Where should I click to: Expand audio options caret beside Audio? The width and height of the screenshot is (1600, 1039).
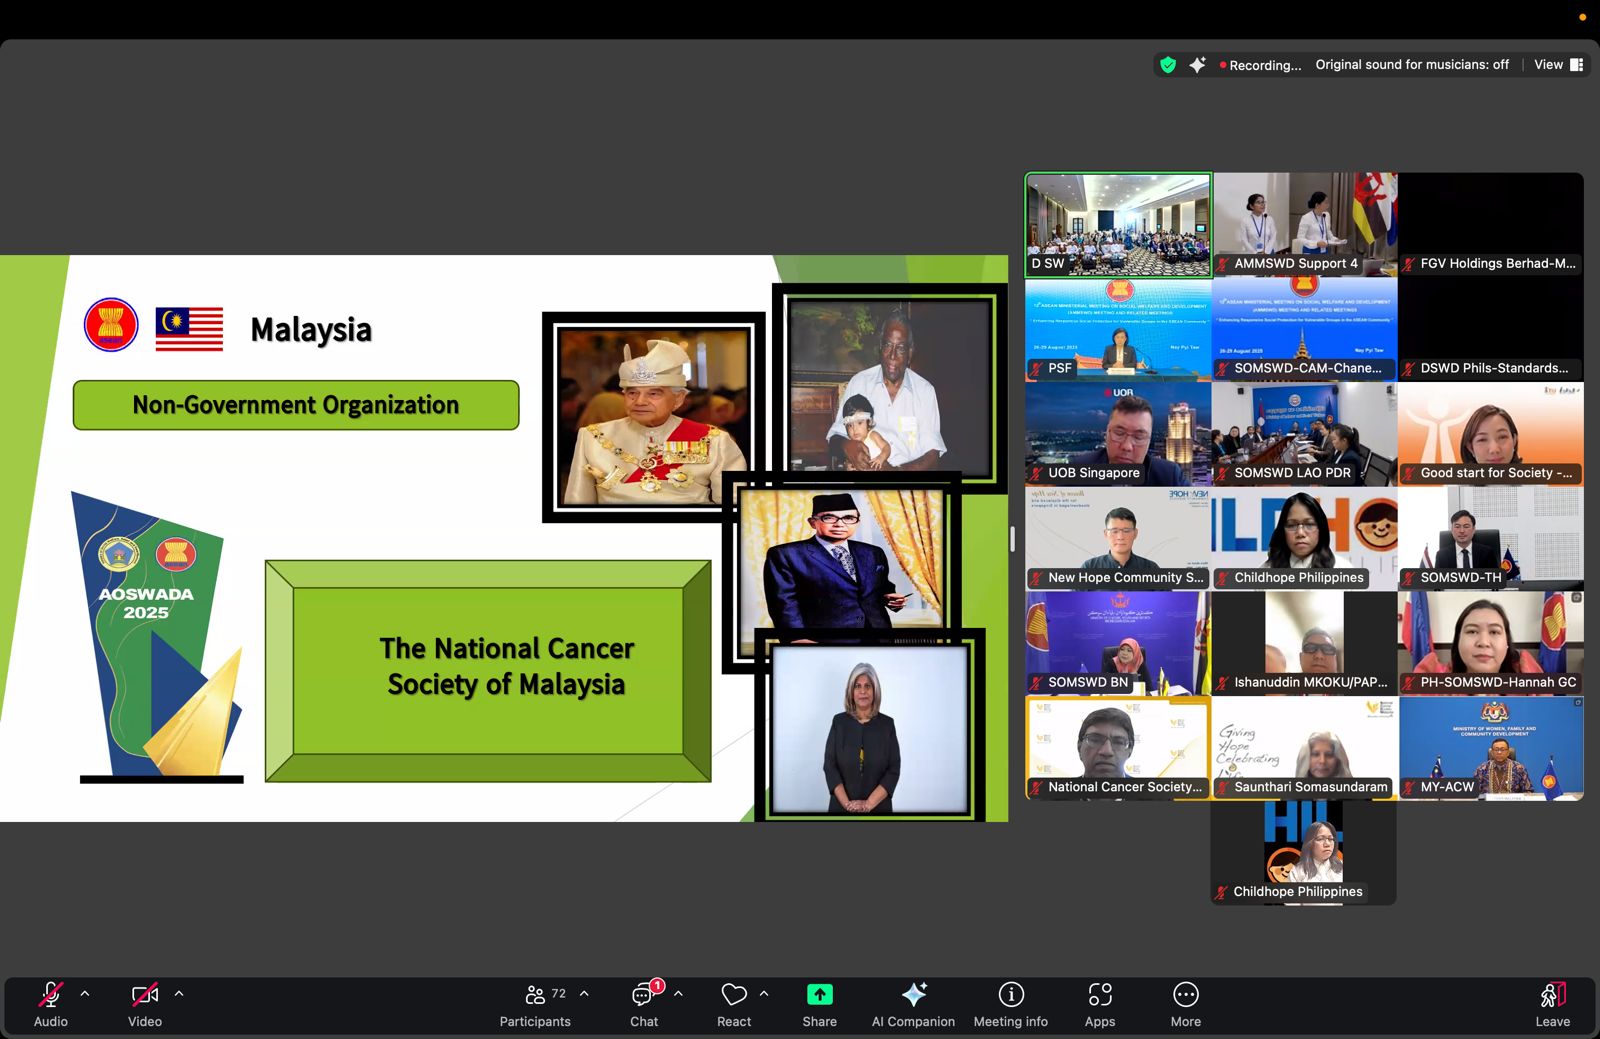[85, 994]
